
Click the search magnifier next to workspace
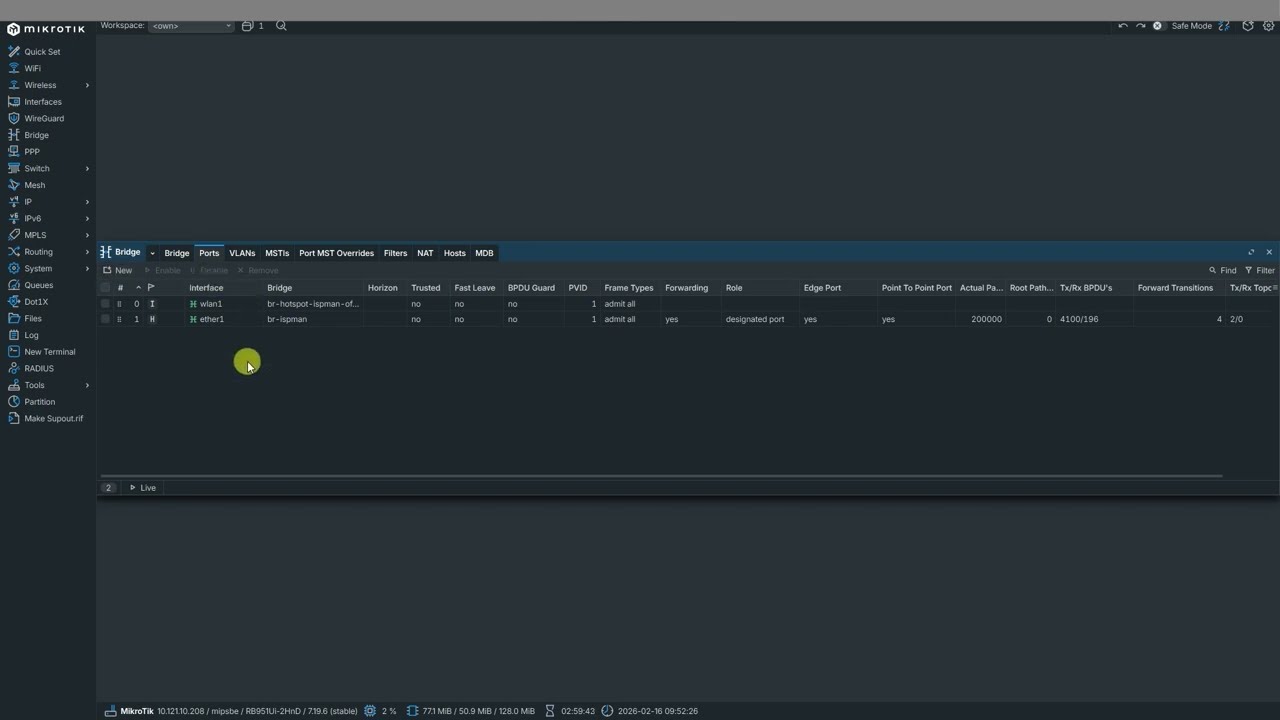[x=281, y=26]
